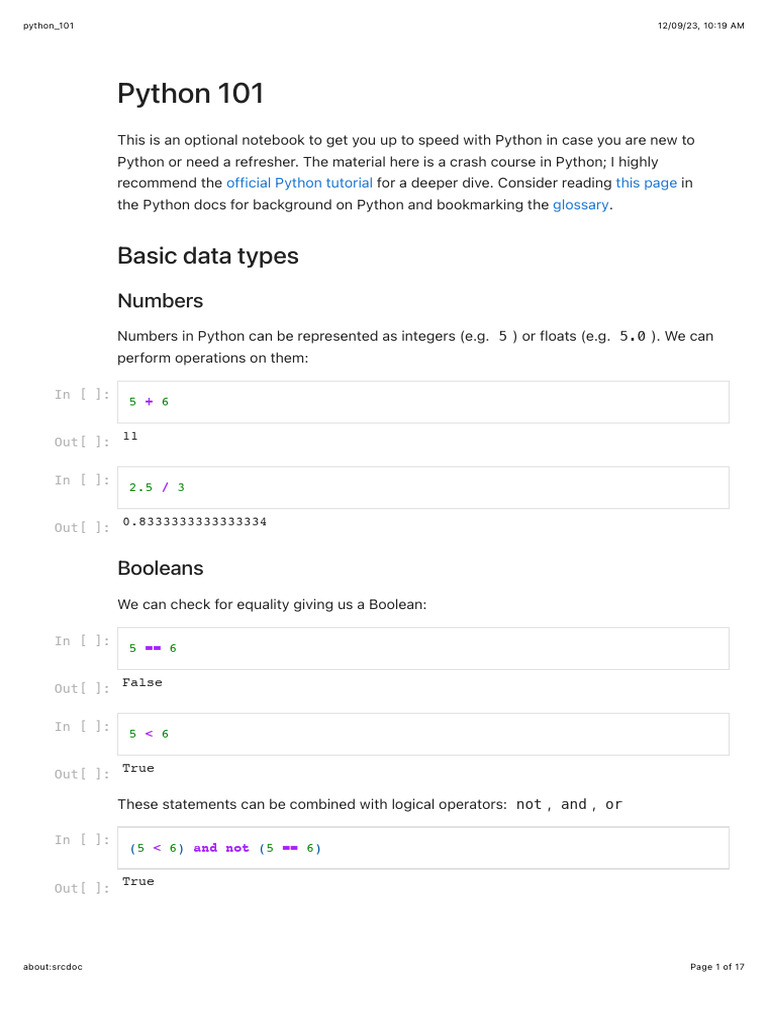Click the Page 1 of 17 footer

point(717,967)
